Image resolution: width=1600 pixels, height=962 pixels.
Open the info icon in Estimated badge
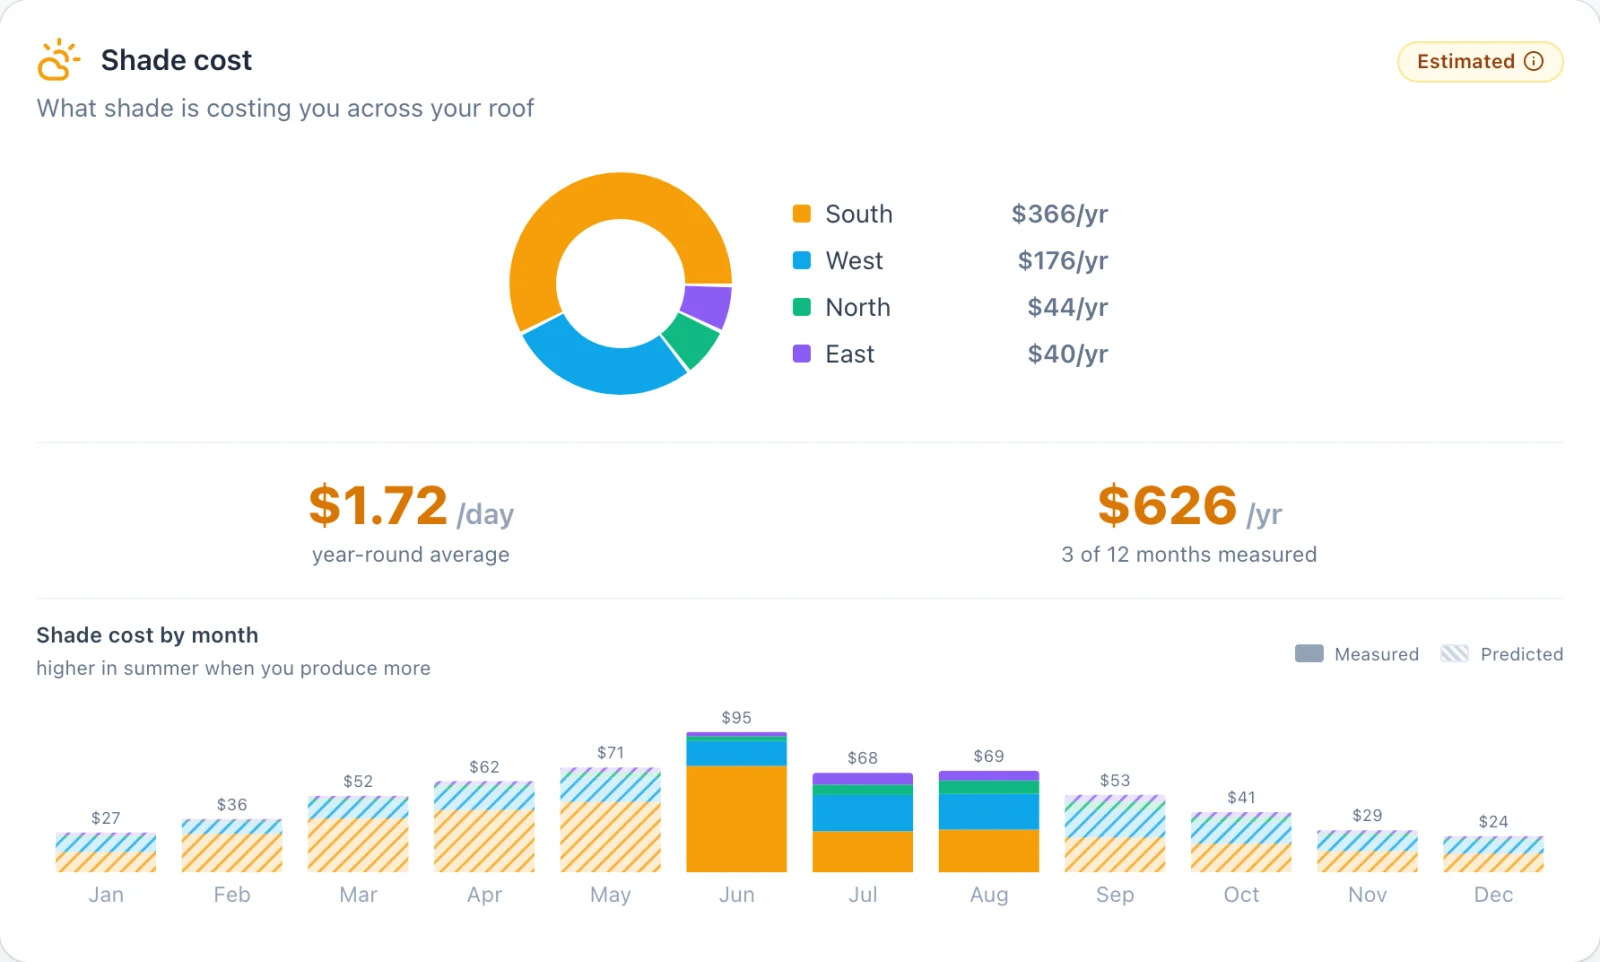[x=1534, y=61]
